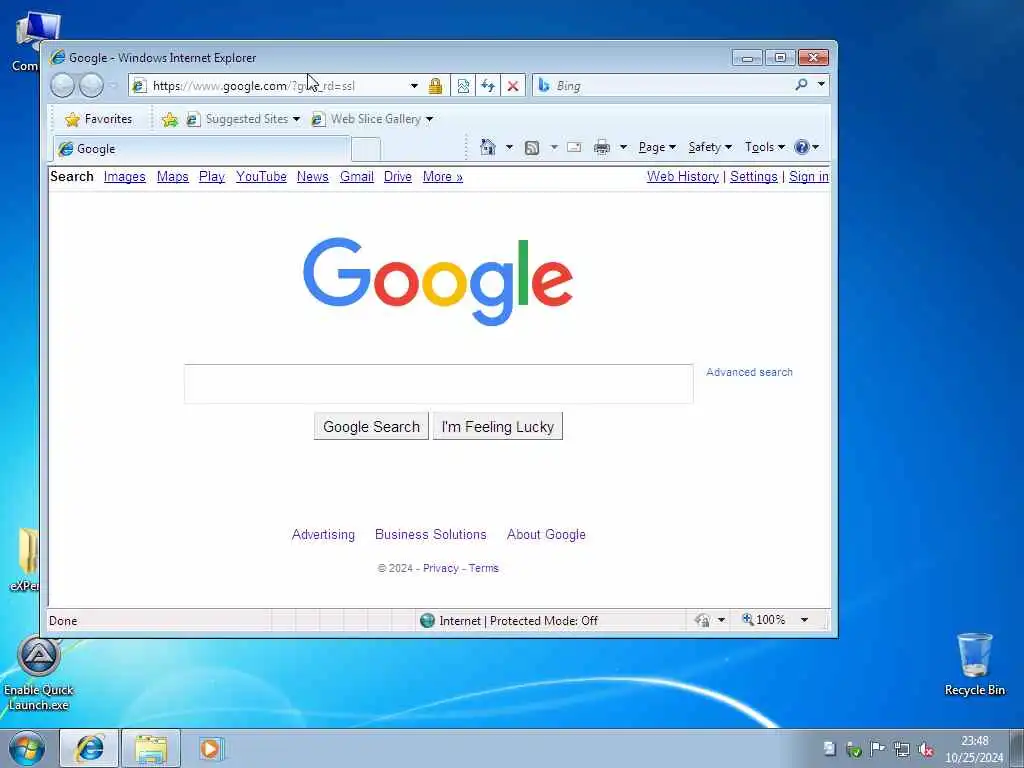Click the red Stop loading icon
Screen dimensions: 1024x768
click(x=513, y=86)
